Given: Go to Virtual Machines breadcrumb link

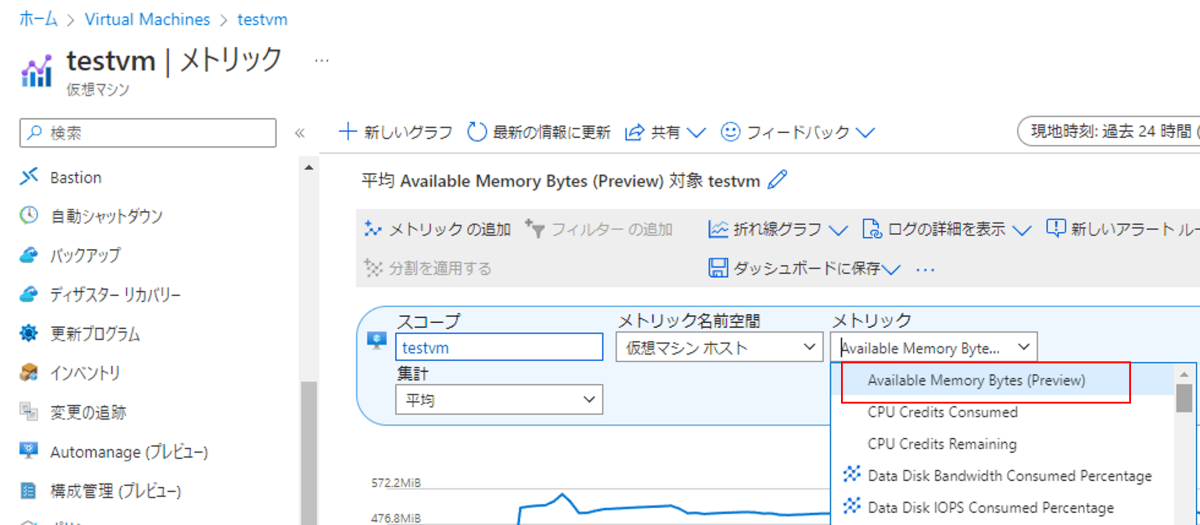Looking at the screenshot, I should point(148,19).
